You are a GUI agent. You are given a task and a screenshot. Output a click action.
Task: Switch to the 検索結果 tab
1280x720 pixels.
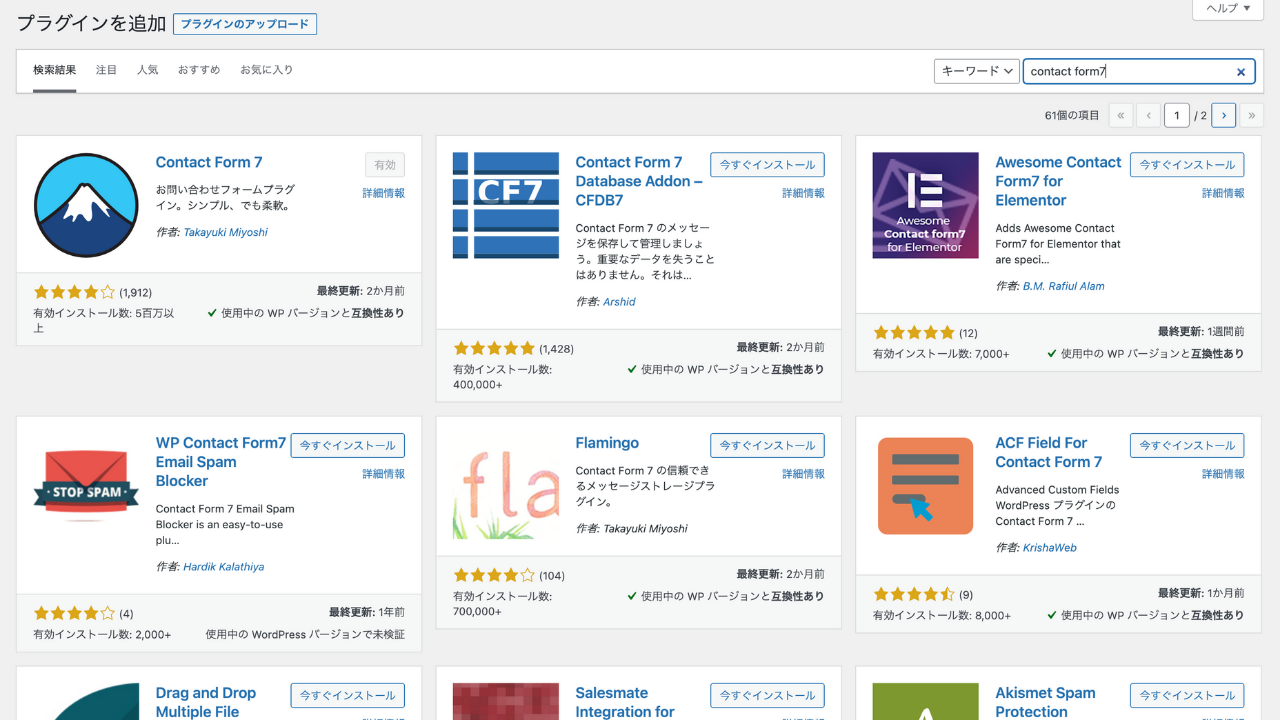[54, 70]
